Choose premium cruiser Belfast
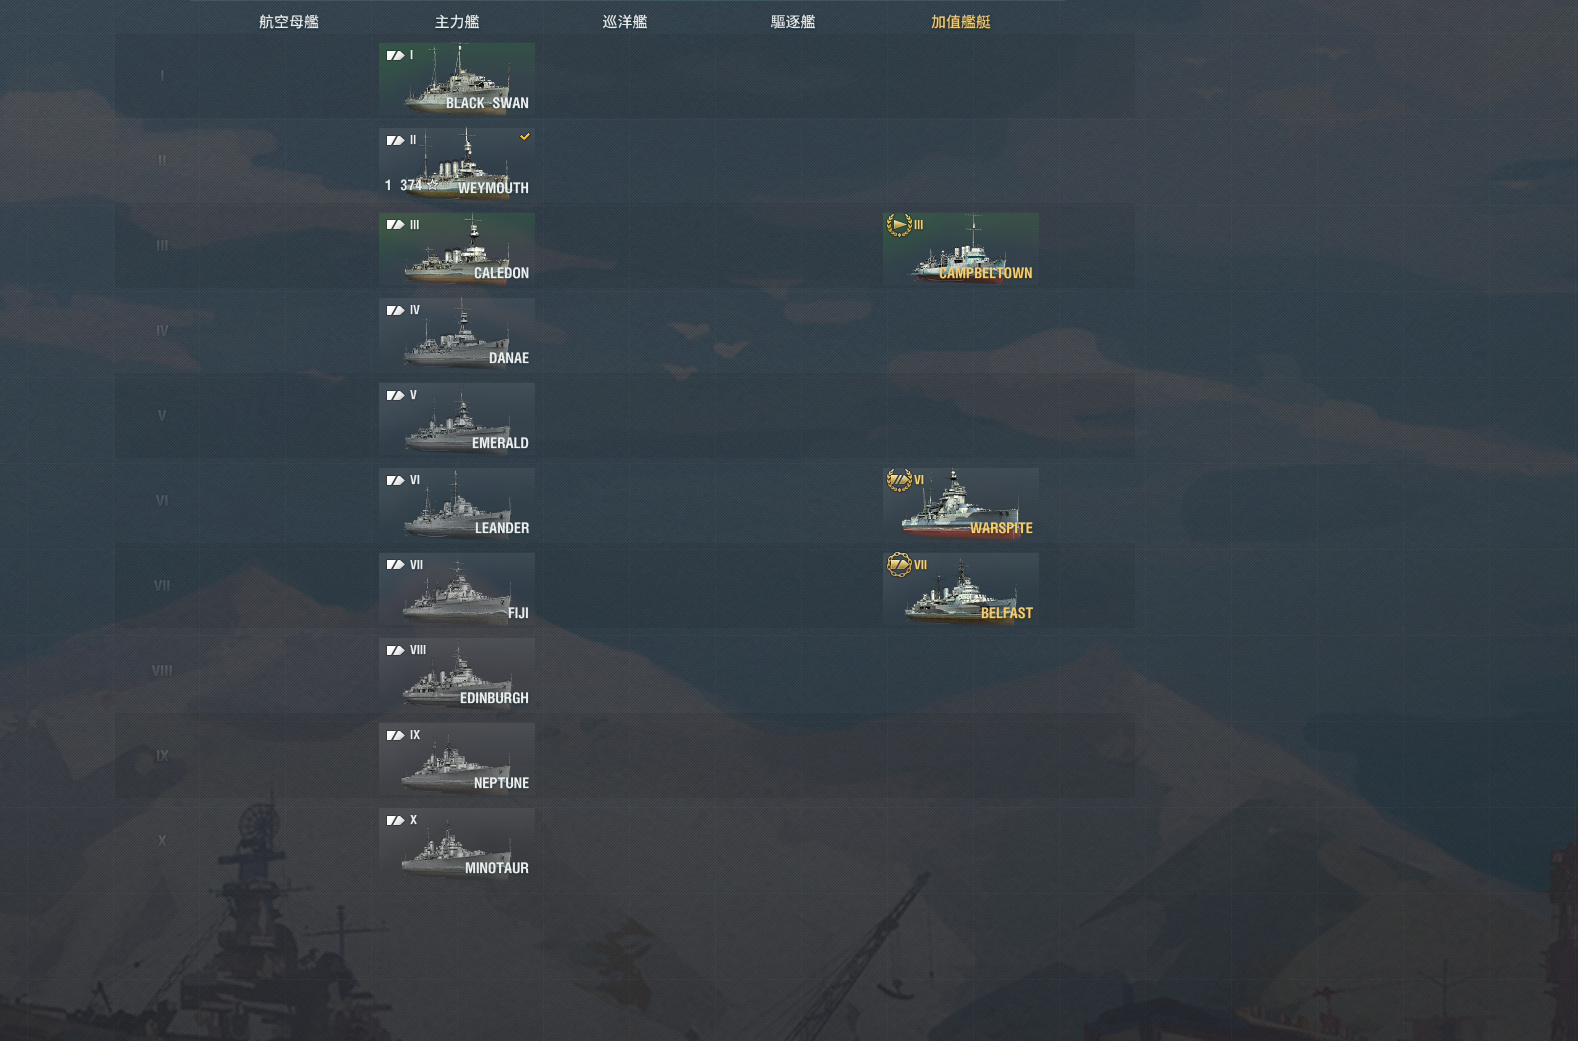Image resolution: width=1578 pixels, height=1041 pixels. point(961,589)
